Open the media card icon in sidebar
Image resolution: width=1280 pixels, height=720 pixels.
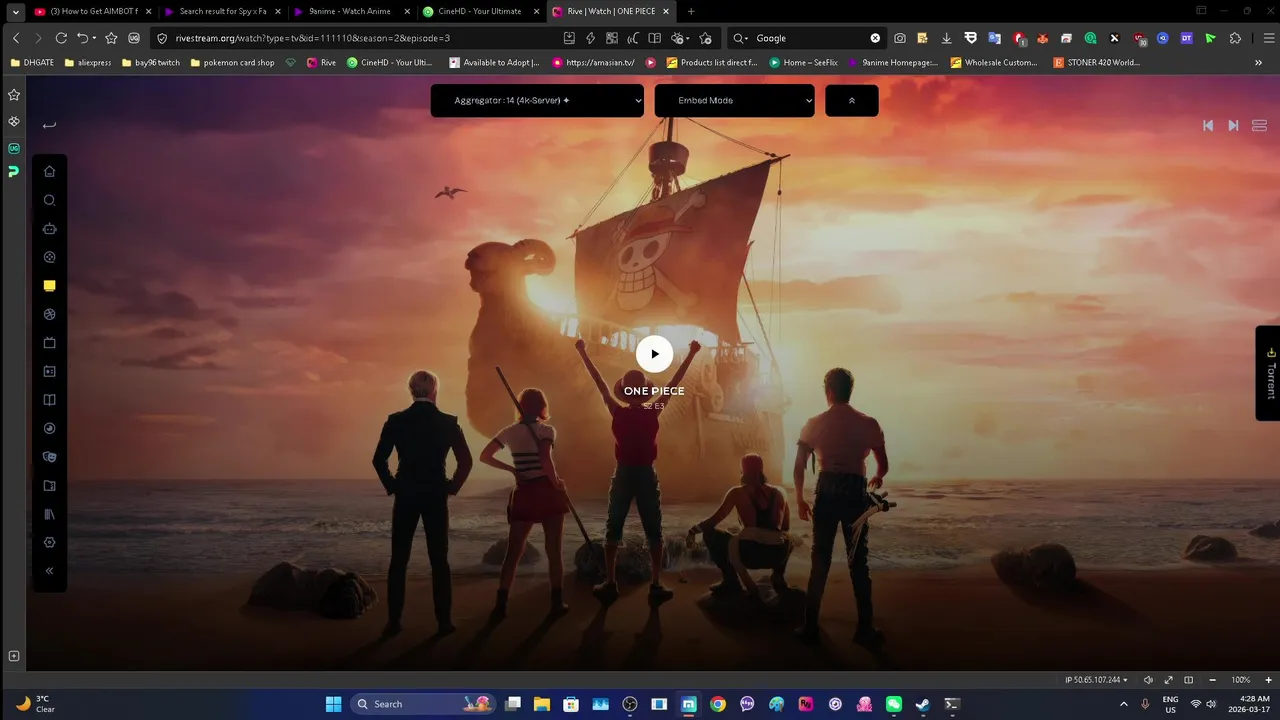[x=49, y=371]
